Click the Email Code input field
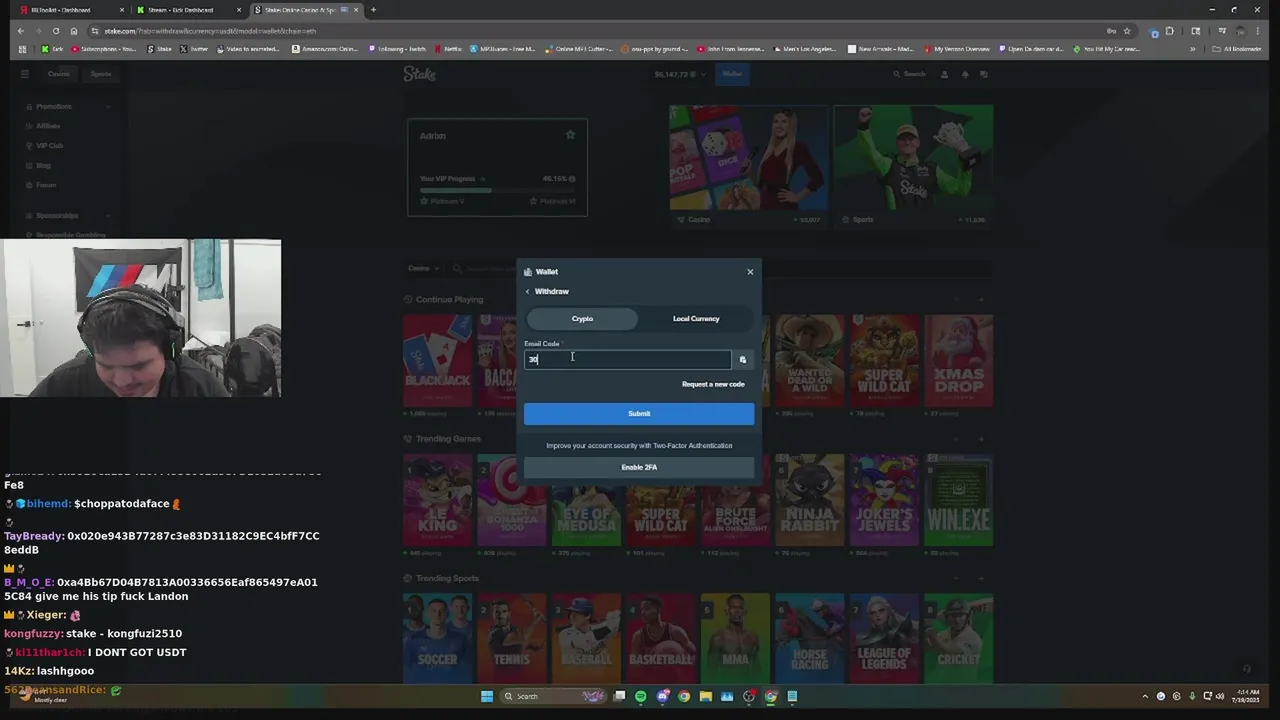1280x720 pixels. click(x=628, y=359)
